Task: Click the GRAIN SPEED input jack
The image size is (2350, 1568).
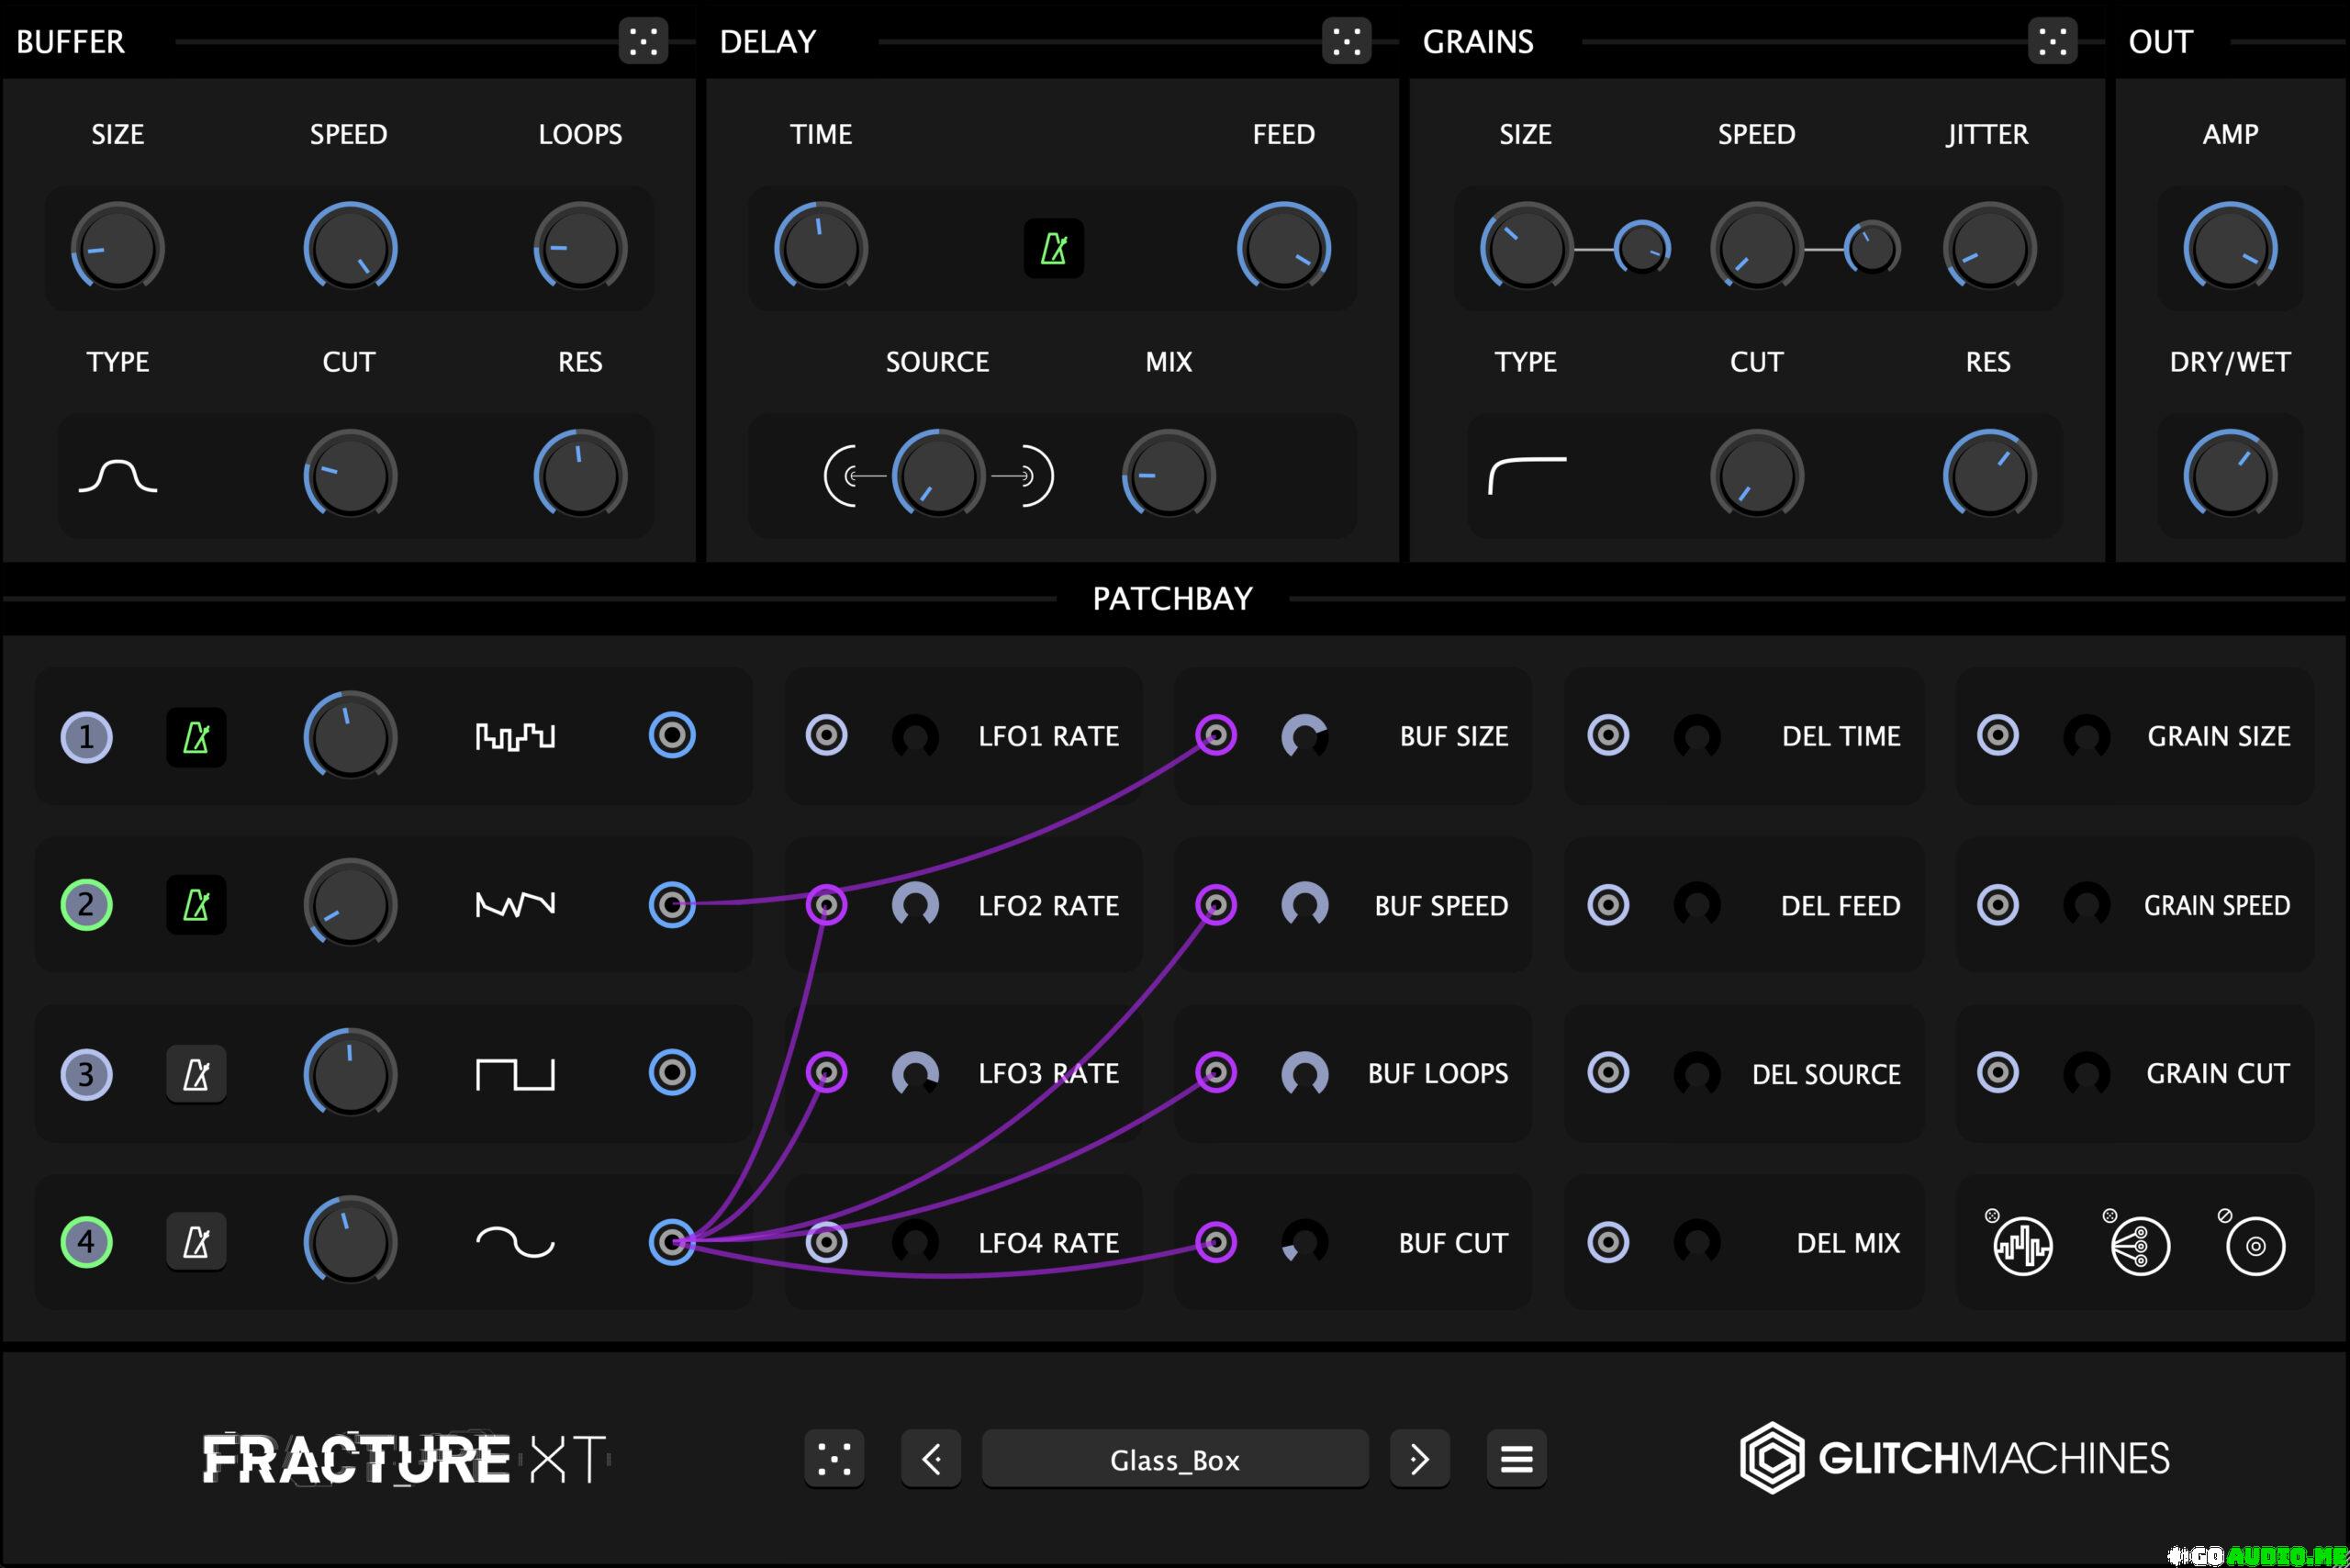Action: click(1998, 905)
